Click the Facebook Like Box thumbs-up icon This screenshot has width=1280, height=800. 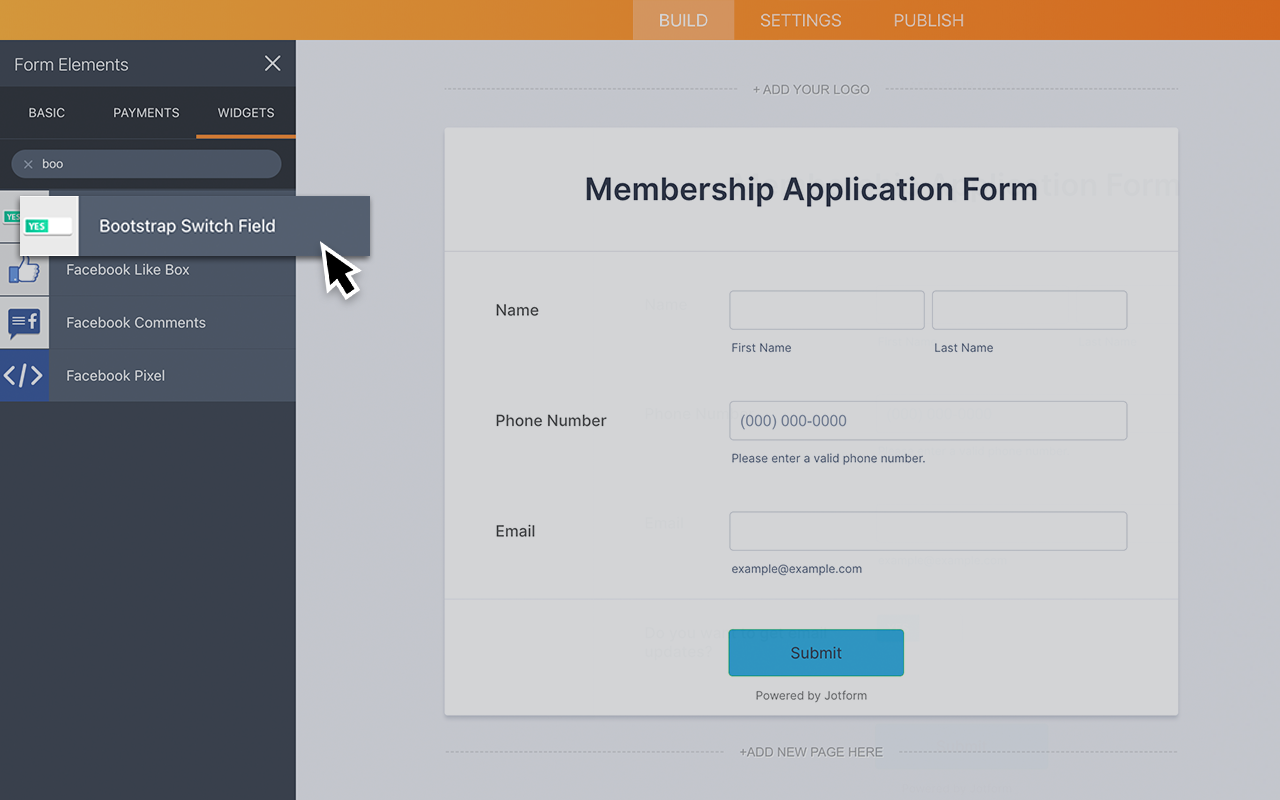tap(24, 269)
